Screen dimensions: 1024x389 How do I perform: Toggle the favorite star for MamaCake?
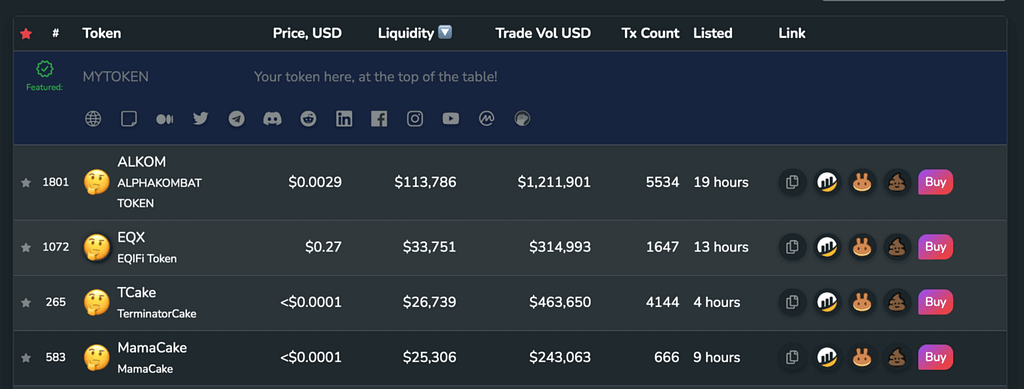tap(26, 358)
